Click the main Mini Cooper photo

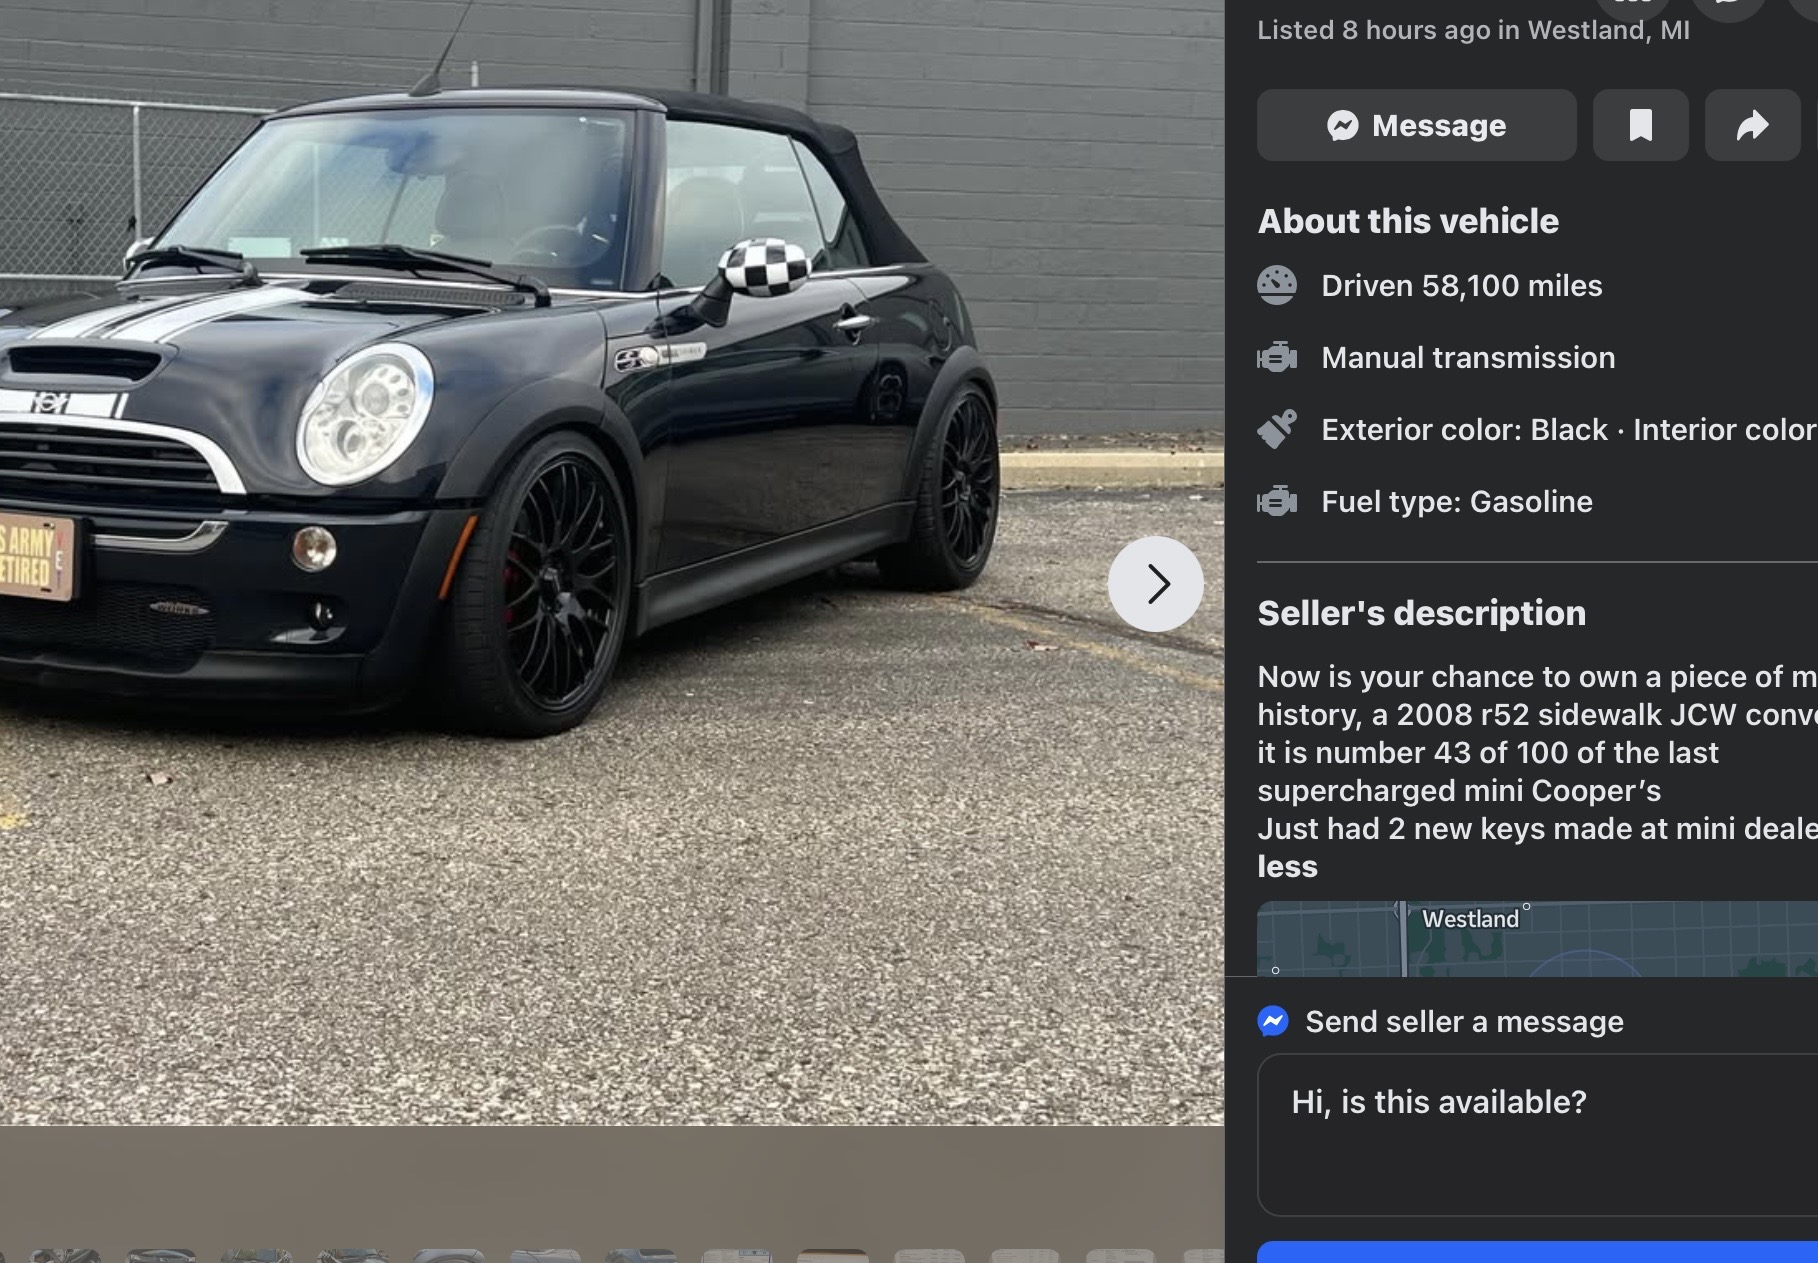coord(612,562)
